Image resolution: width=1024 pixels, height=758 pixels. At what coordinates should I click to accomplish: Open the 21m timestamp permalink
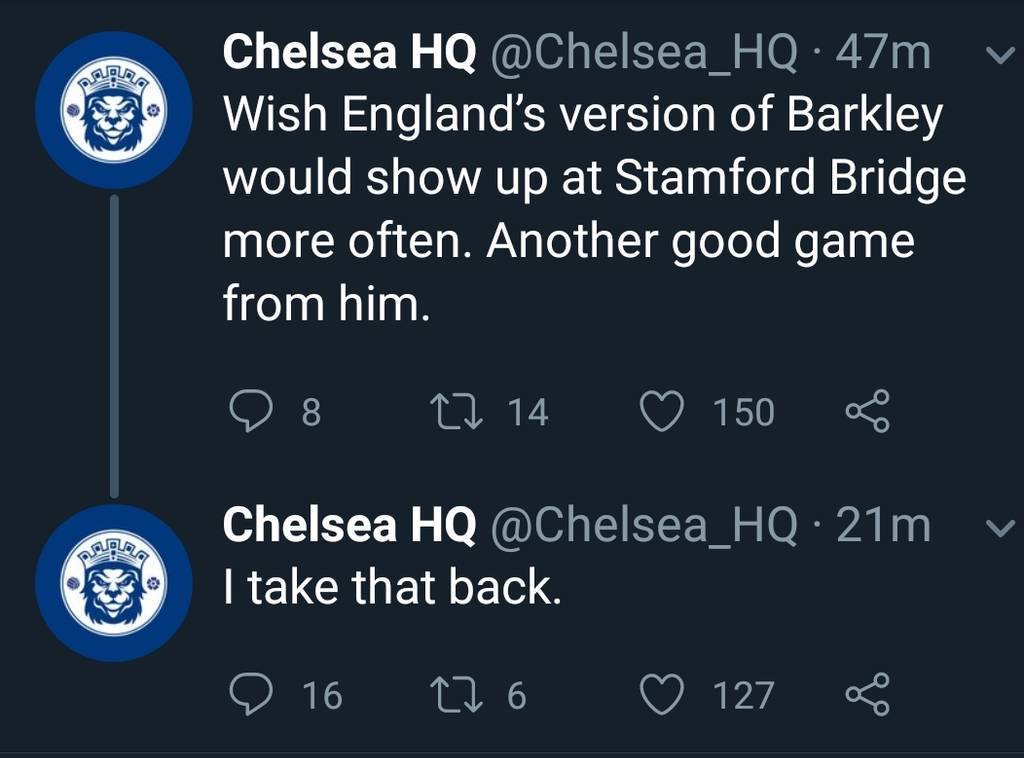click(883, 525)
